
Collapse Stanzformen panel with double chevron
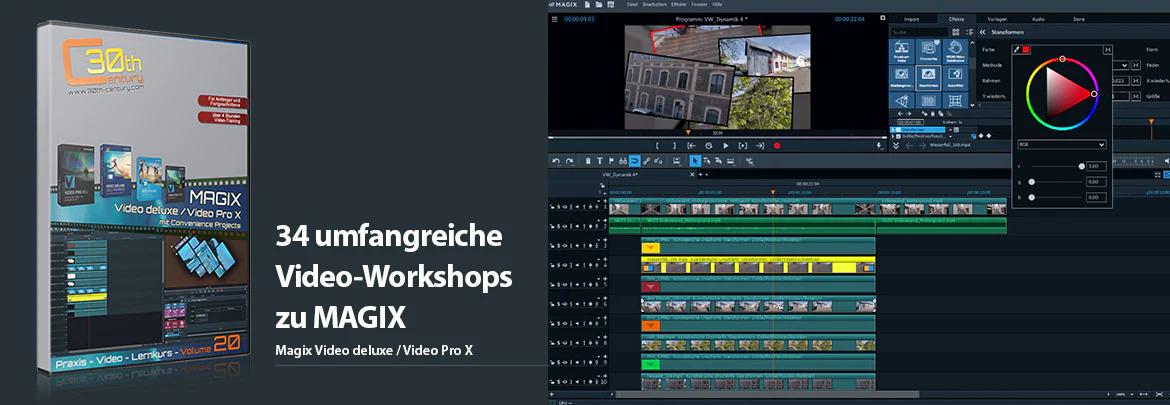click(x=982, y=32)
